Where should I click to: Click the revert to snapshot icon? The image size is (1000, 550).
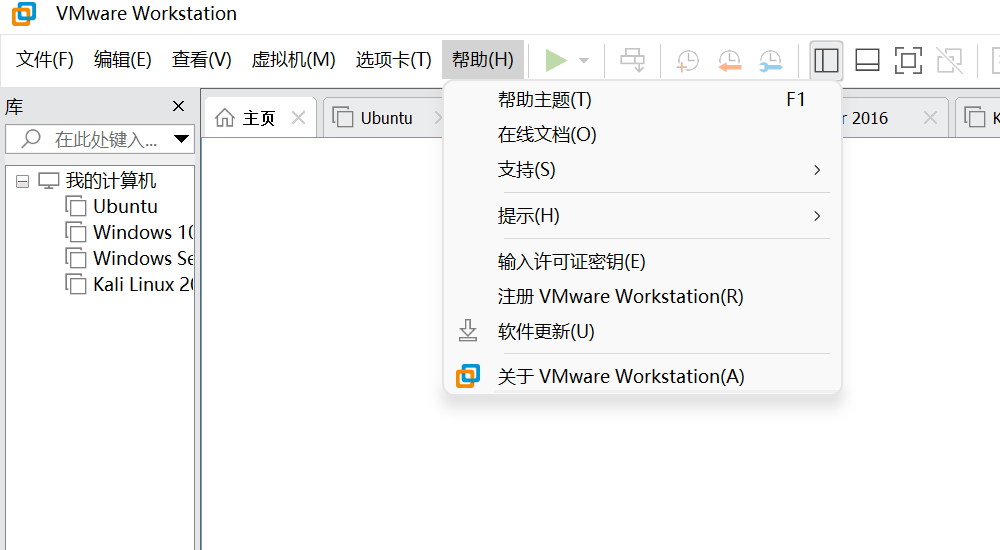(729, 61)
